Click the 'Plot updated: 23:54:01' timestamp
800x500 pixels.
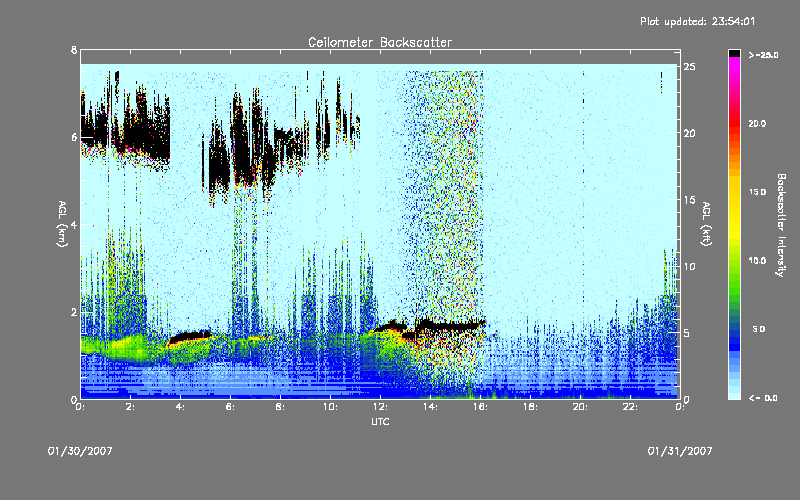(x=697, y=21)
